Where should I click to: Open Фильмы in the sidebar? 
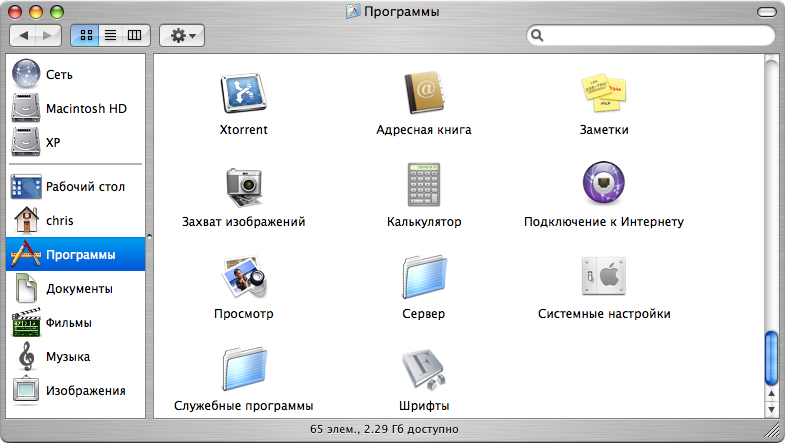[76, 322]
